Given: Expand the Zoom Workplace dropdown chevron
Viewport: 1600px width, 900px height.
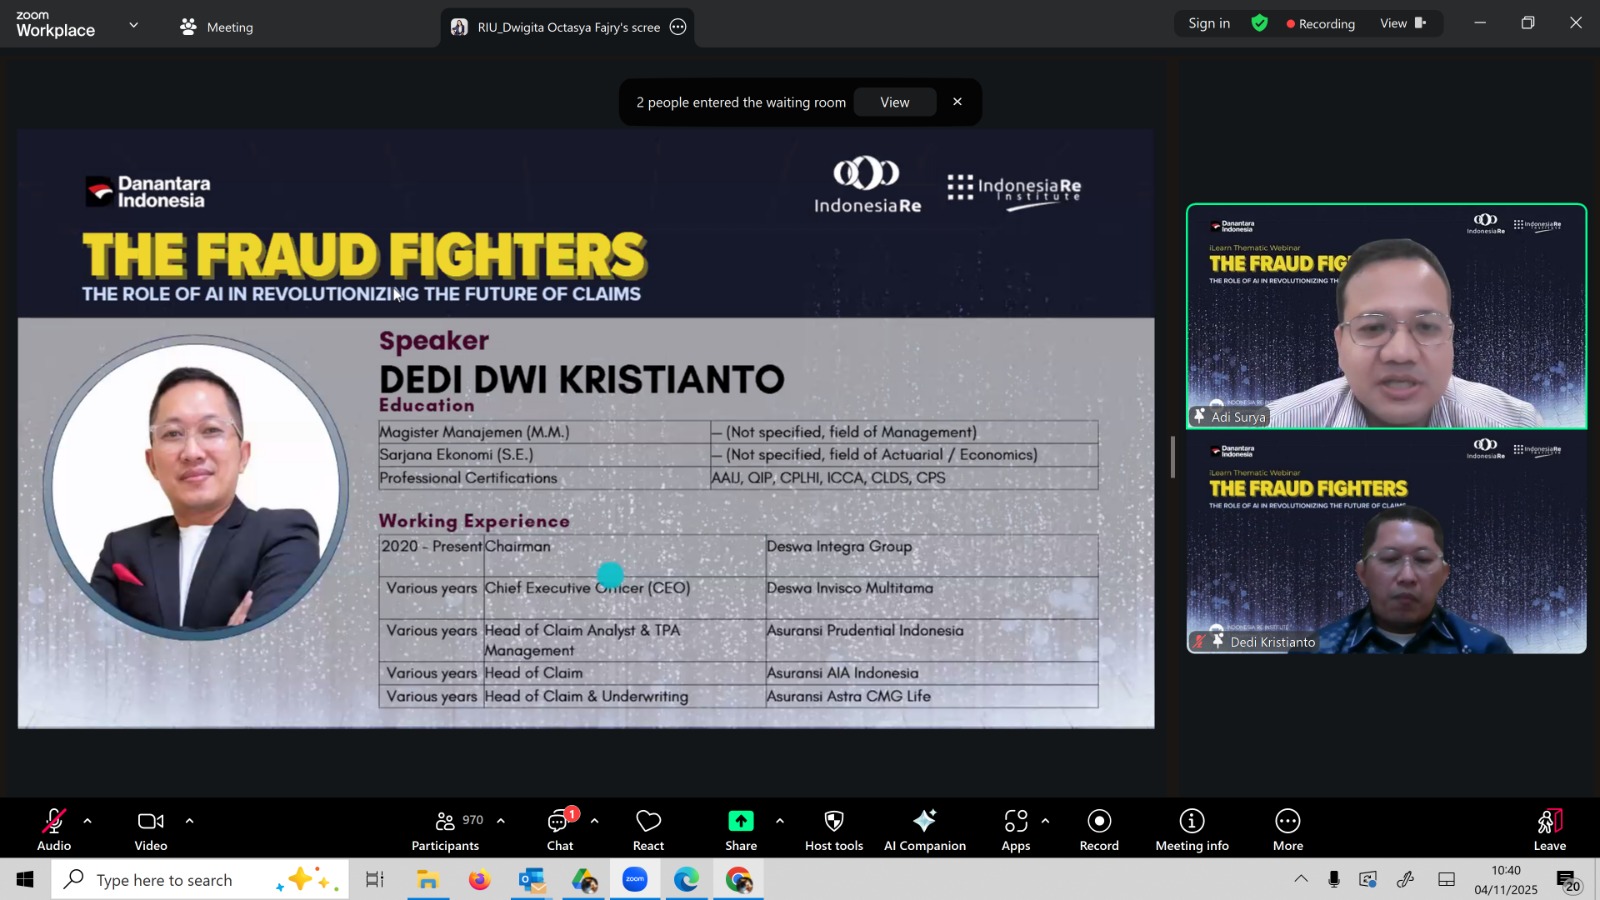Looking at the screenshot, I should coord(134,25).
